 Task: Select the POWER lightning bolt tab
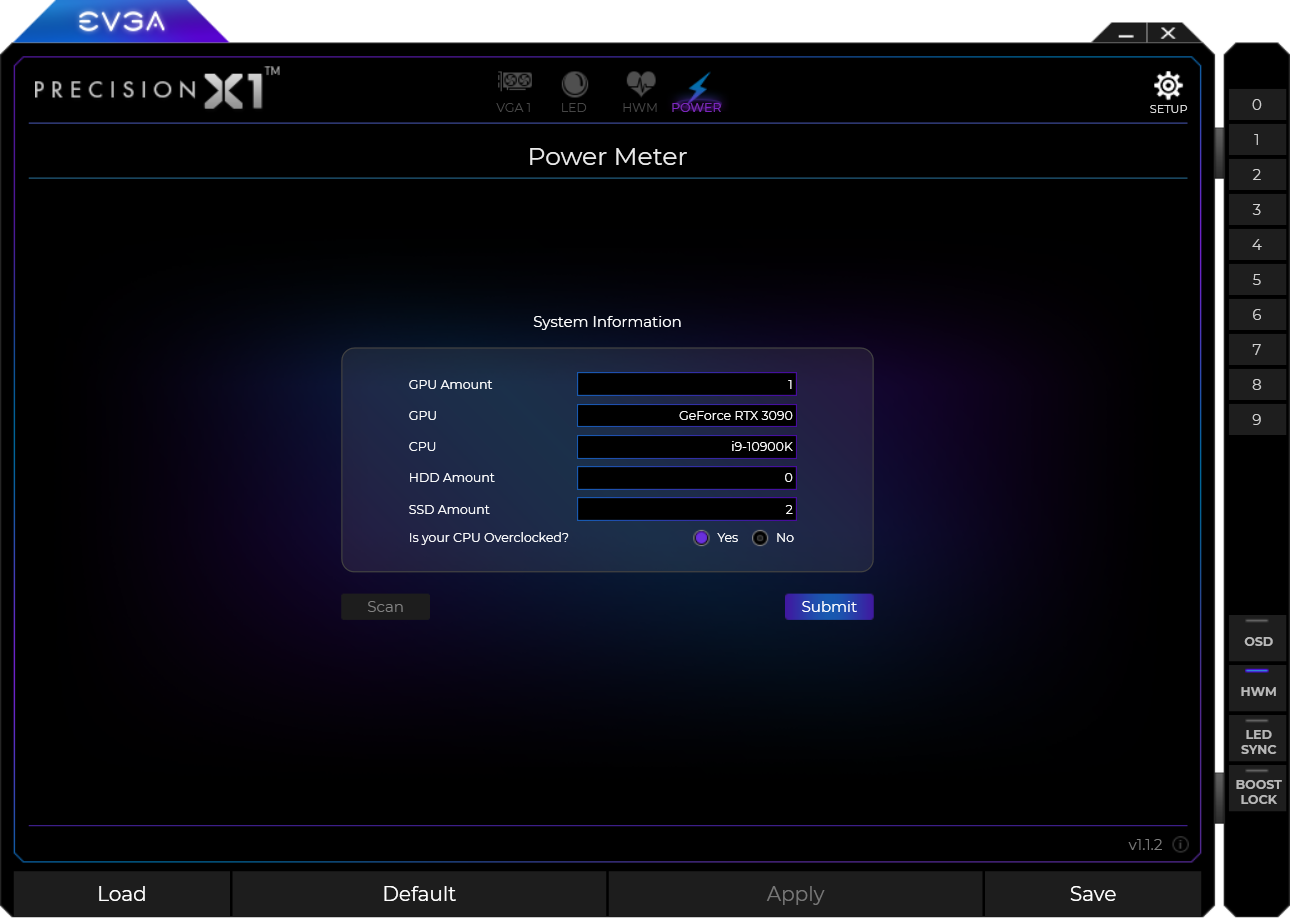pos(697,92)
